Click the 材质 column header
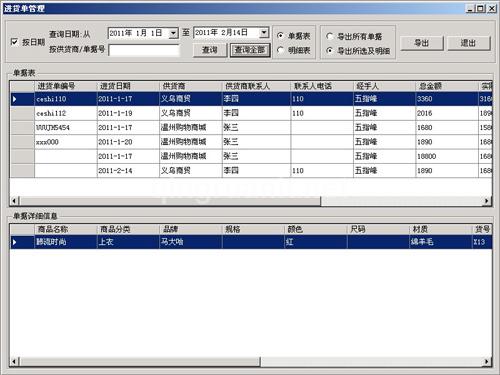500x375 pixels. pyautogui.click(x=441, y=229)
